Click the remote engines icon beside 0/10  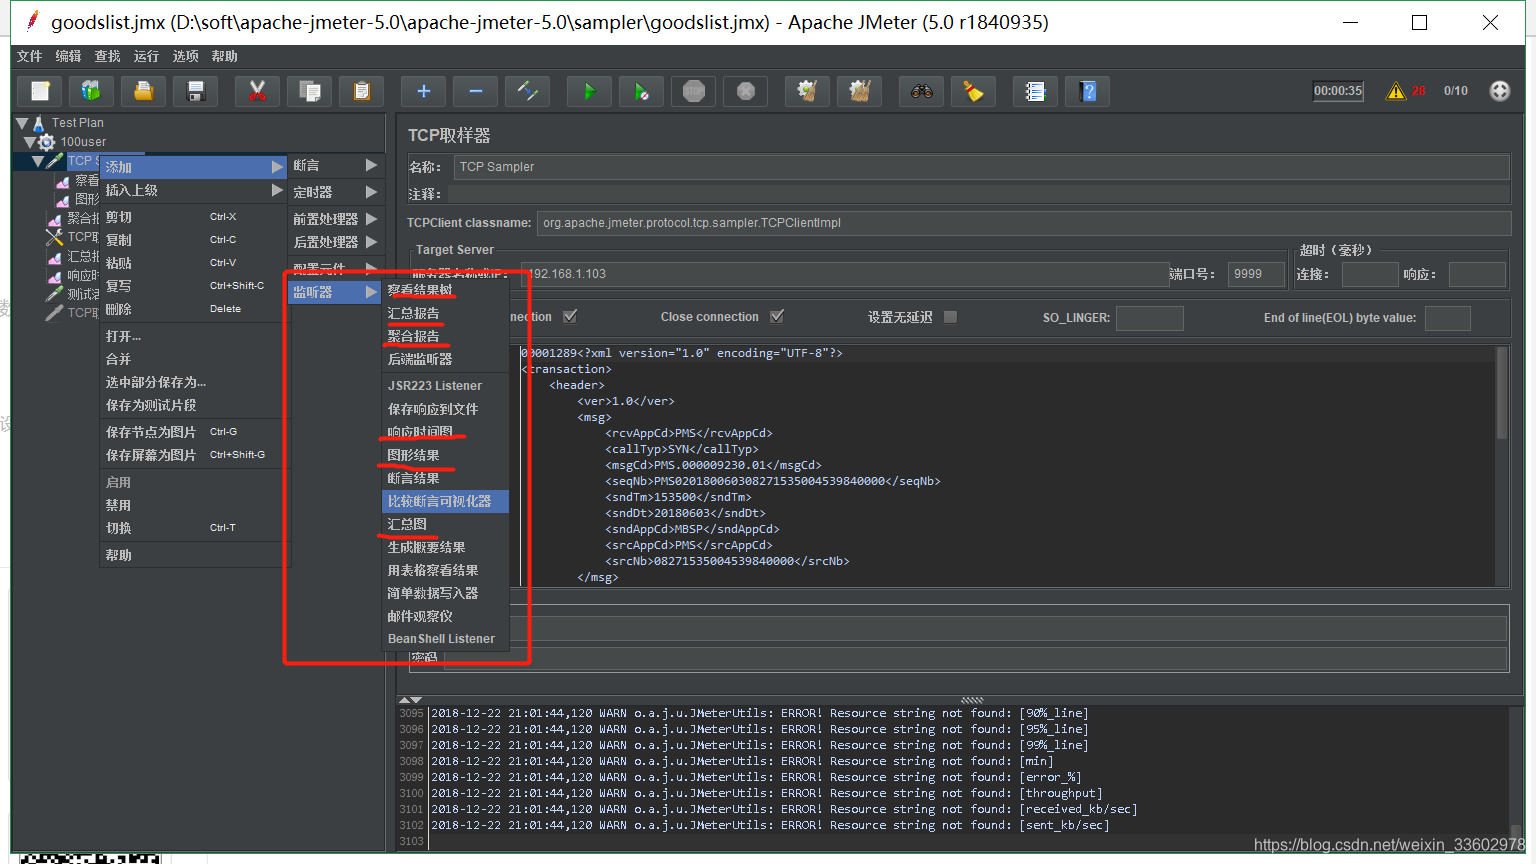coord(1499,91)
